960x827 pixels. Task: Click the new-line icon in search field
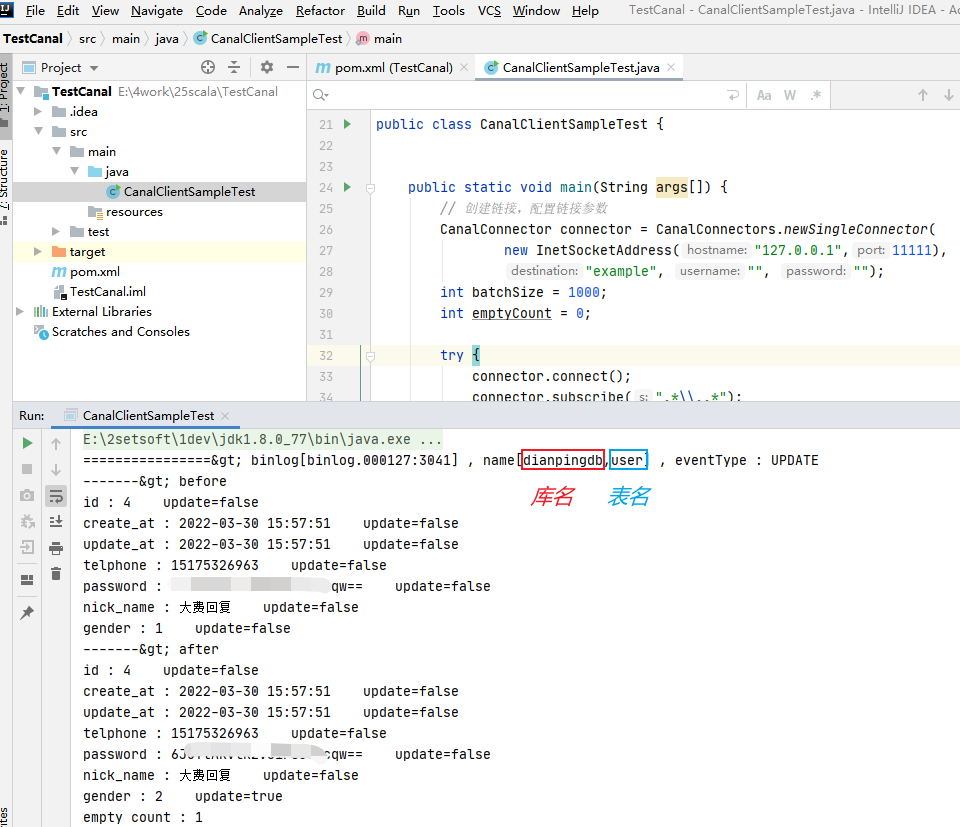click(x=733, y=95)
